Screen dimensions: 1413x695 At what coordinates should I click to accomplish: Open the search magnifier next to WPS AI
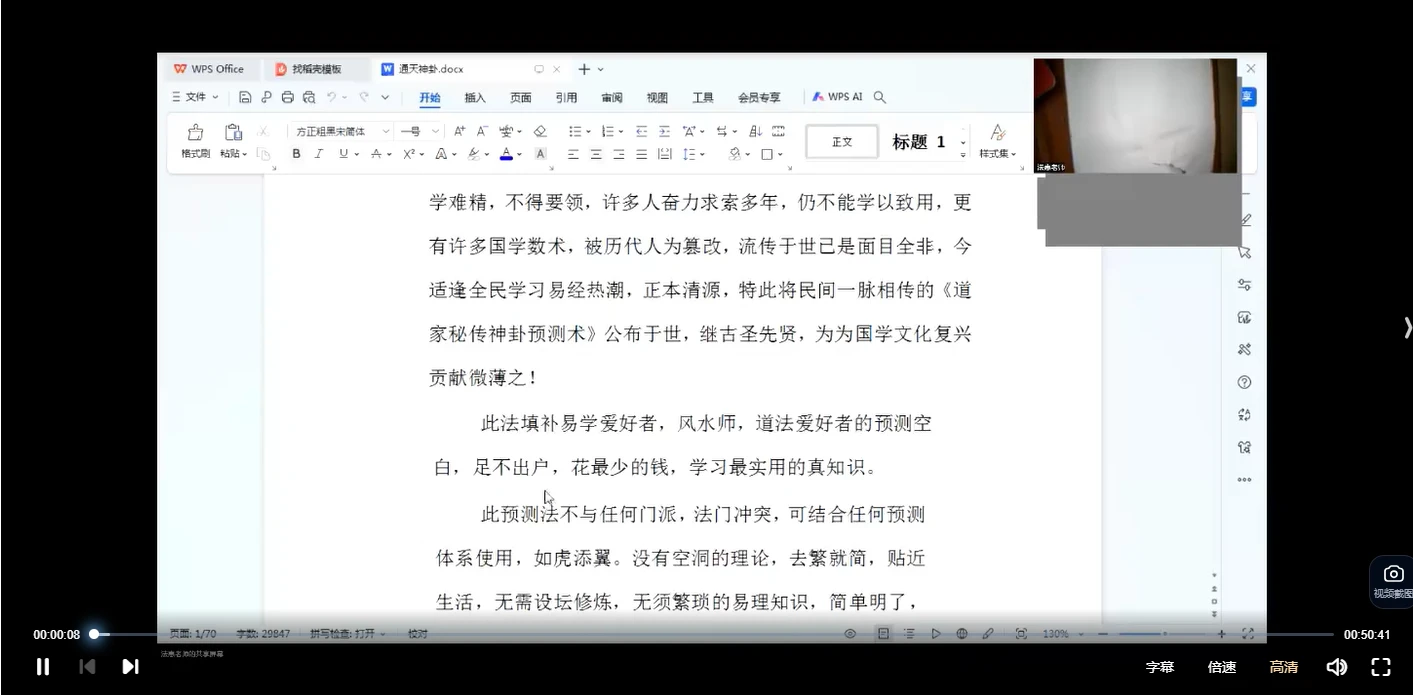pos(880,97)
